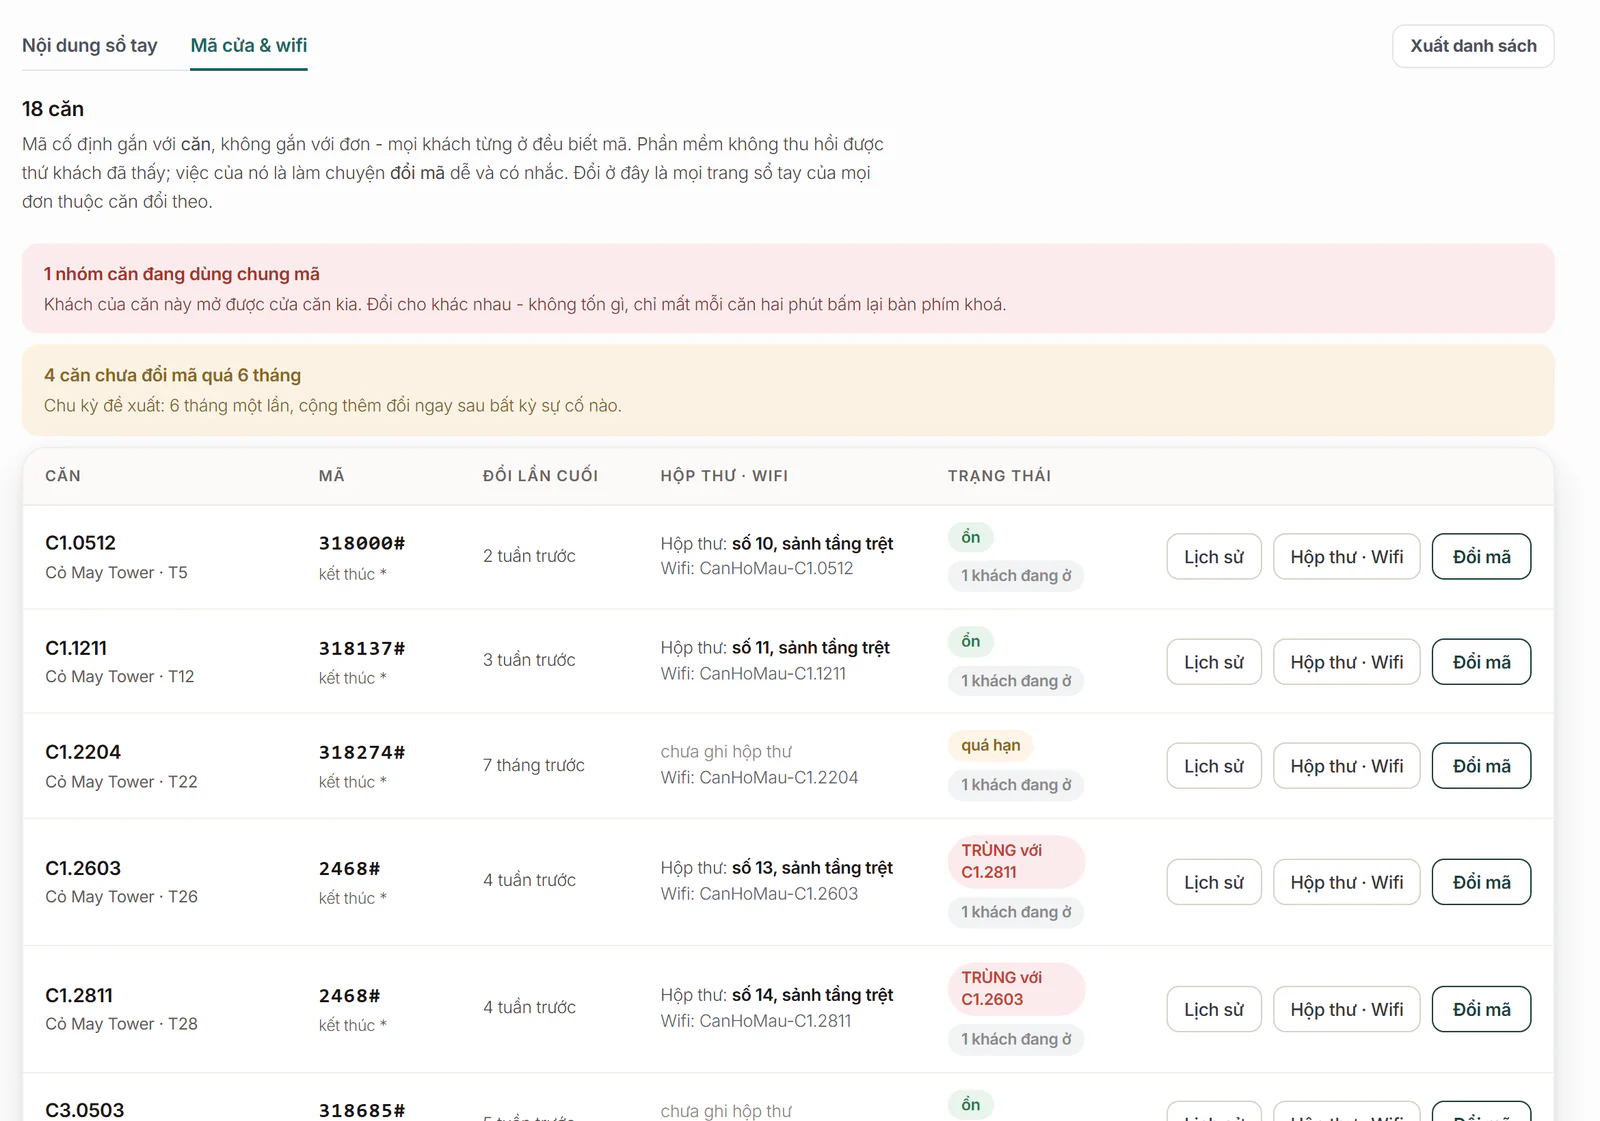Image resolution: width=1600 pixels, height=1121 pixels.
Task: Show Lịch sử for unit C1.2603
Action: coord(1214,882)
